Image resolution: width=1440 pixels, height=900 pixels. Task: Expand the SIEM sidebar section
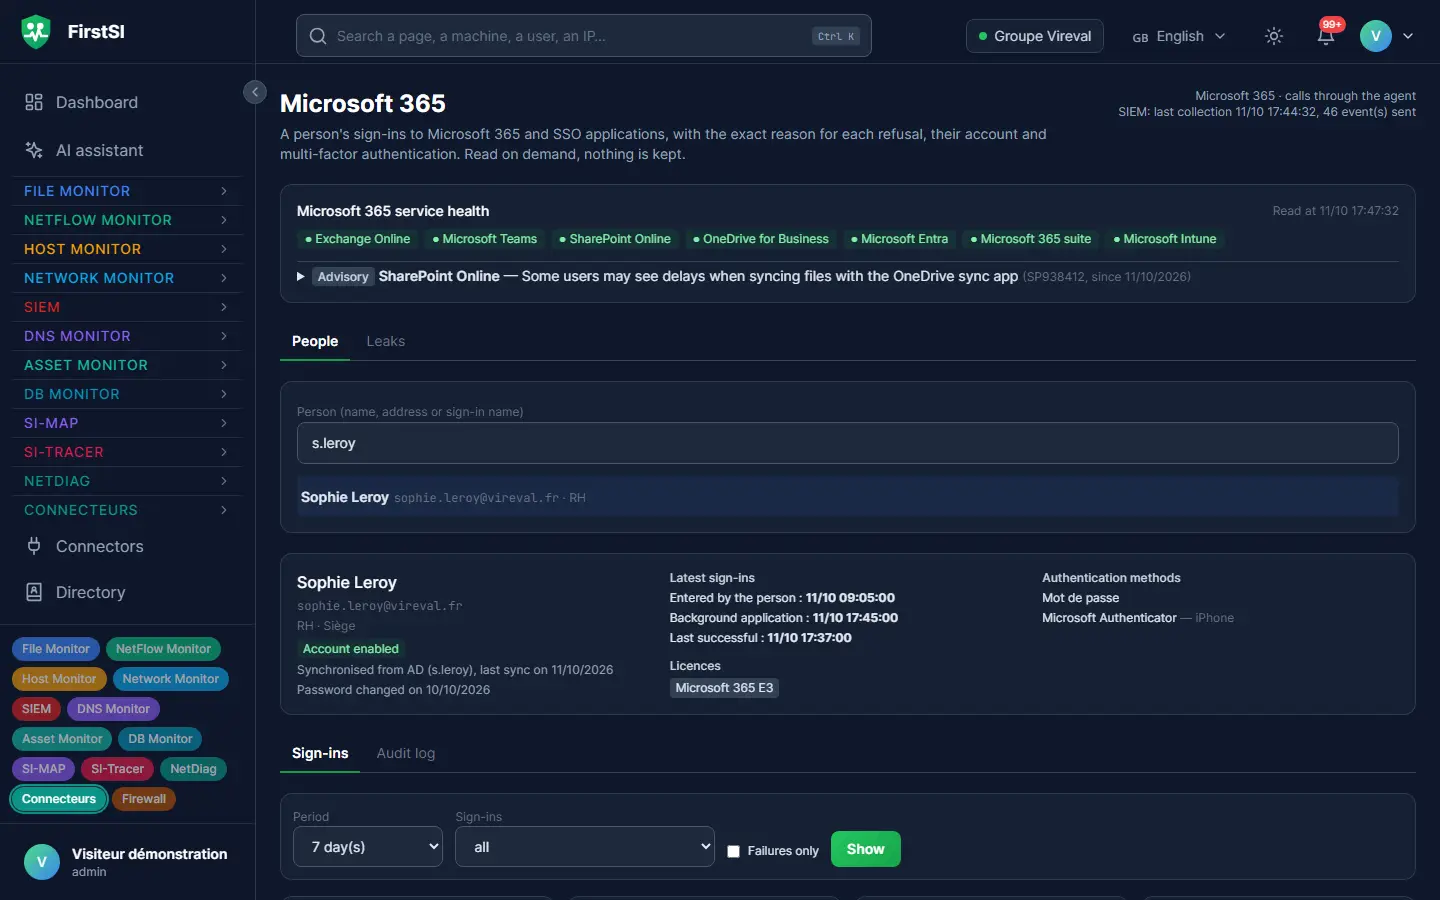point(127,307)
